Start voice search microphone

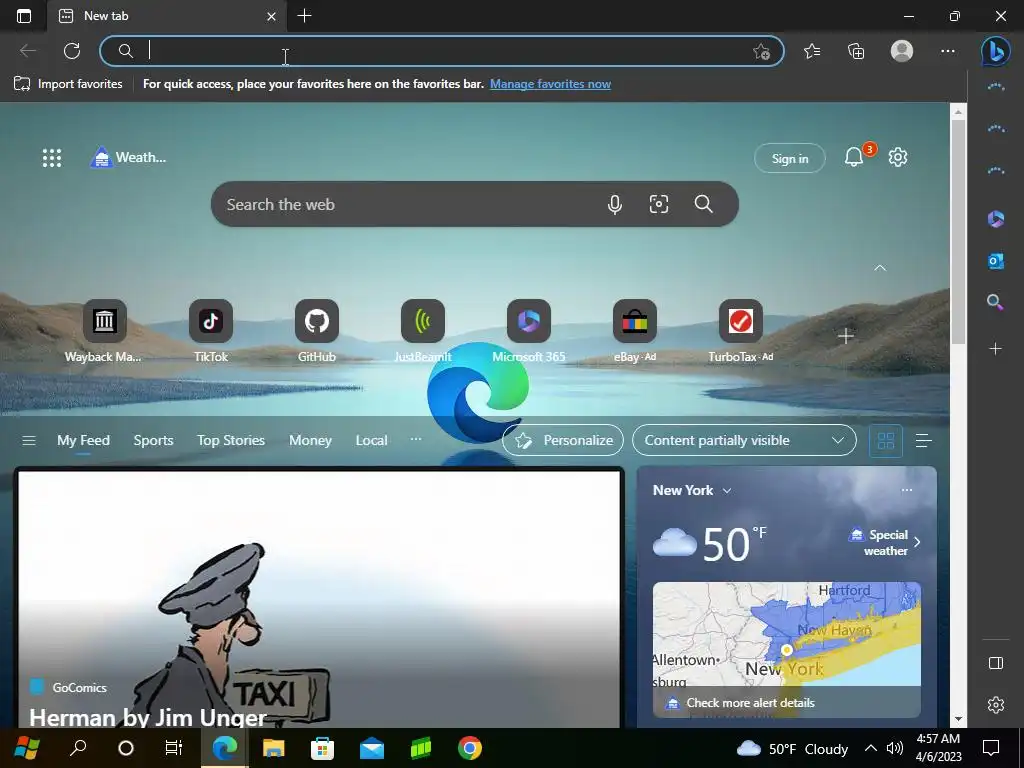(x=615, y=204)
